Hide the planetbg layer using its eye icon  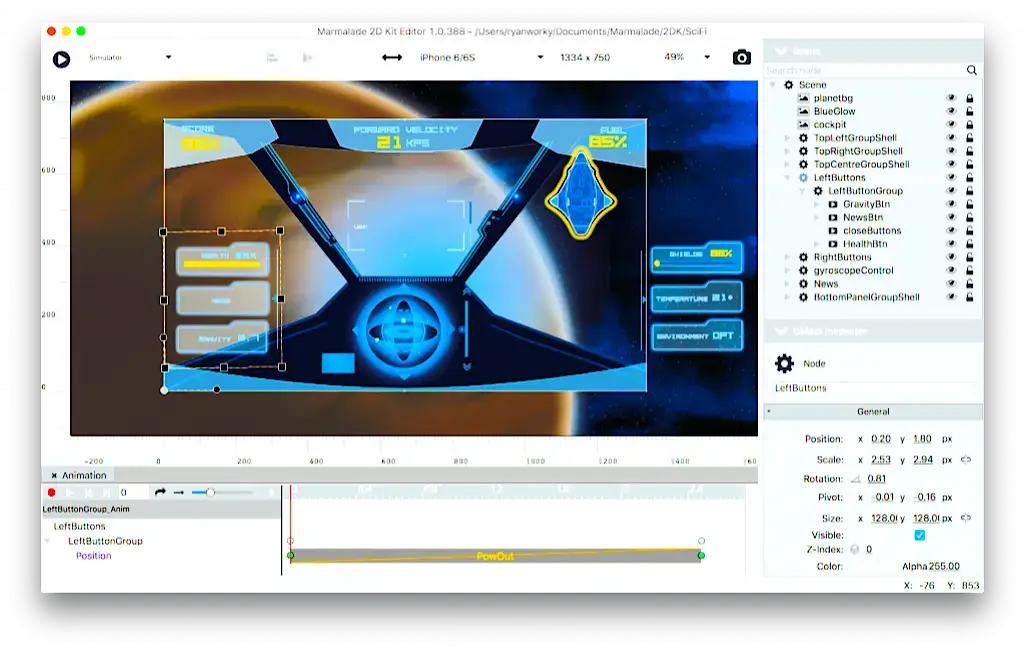(951, 98)
